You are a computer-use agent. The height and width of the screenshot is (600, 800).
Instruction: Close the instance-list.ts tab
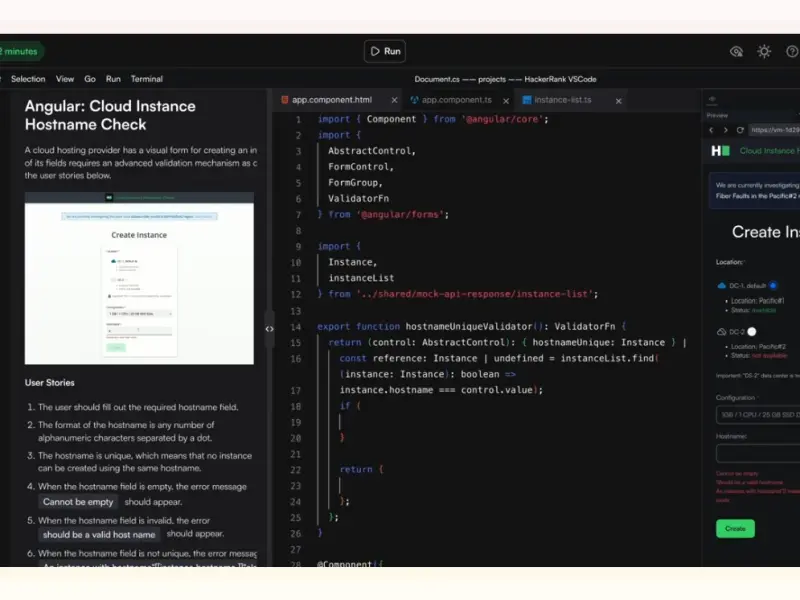[619, 100]
